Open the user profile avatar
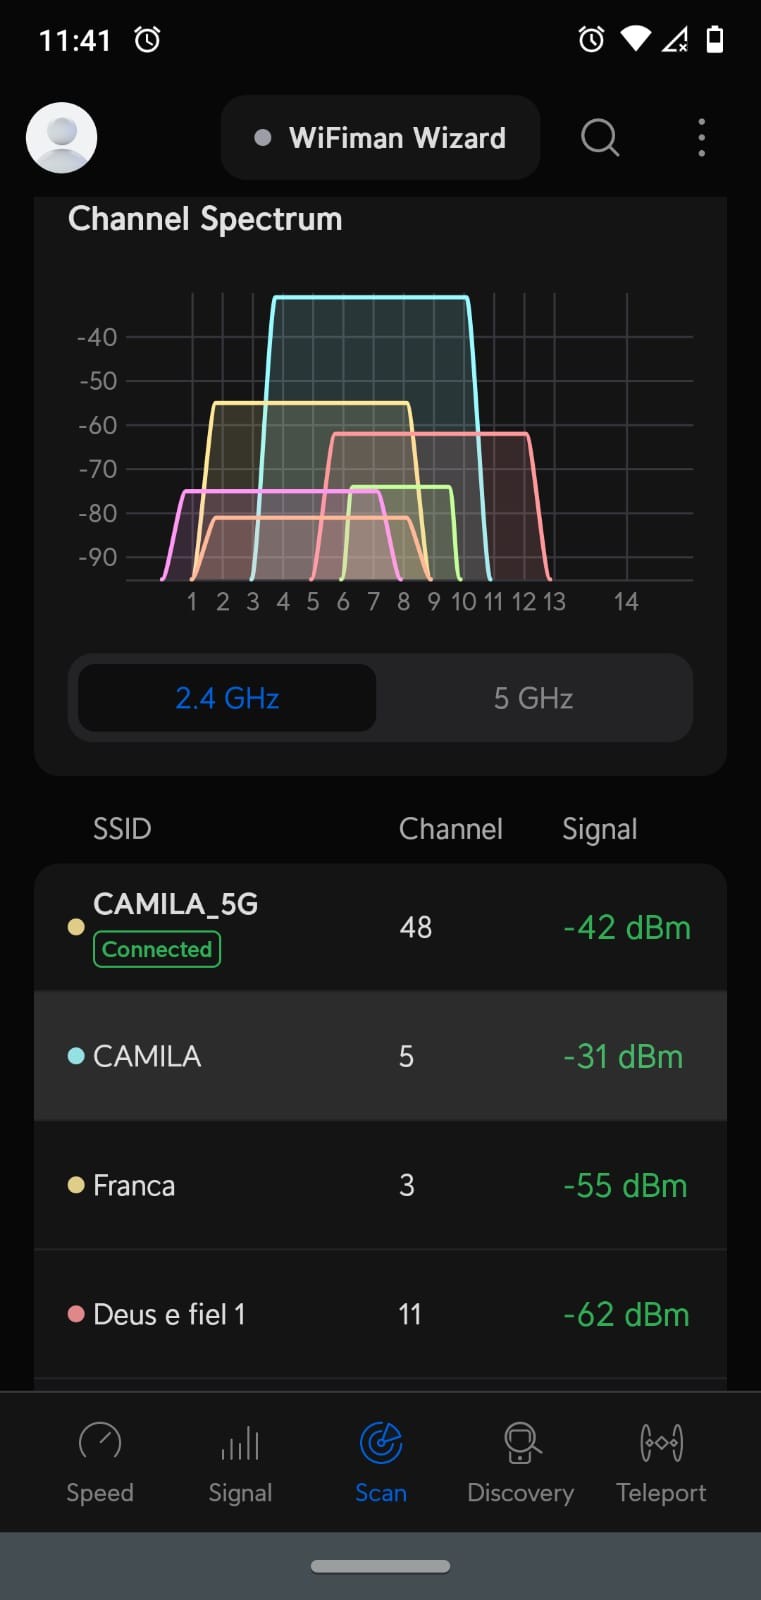This screenshot has height=1600, width=761. [x=61, y=138]
